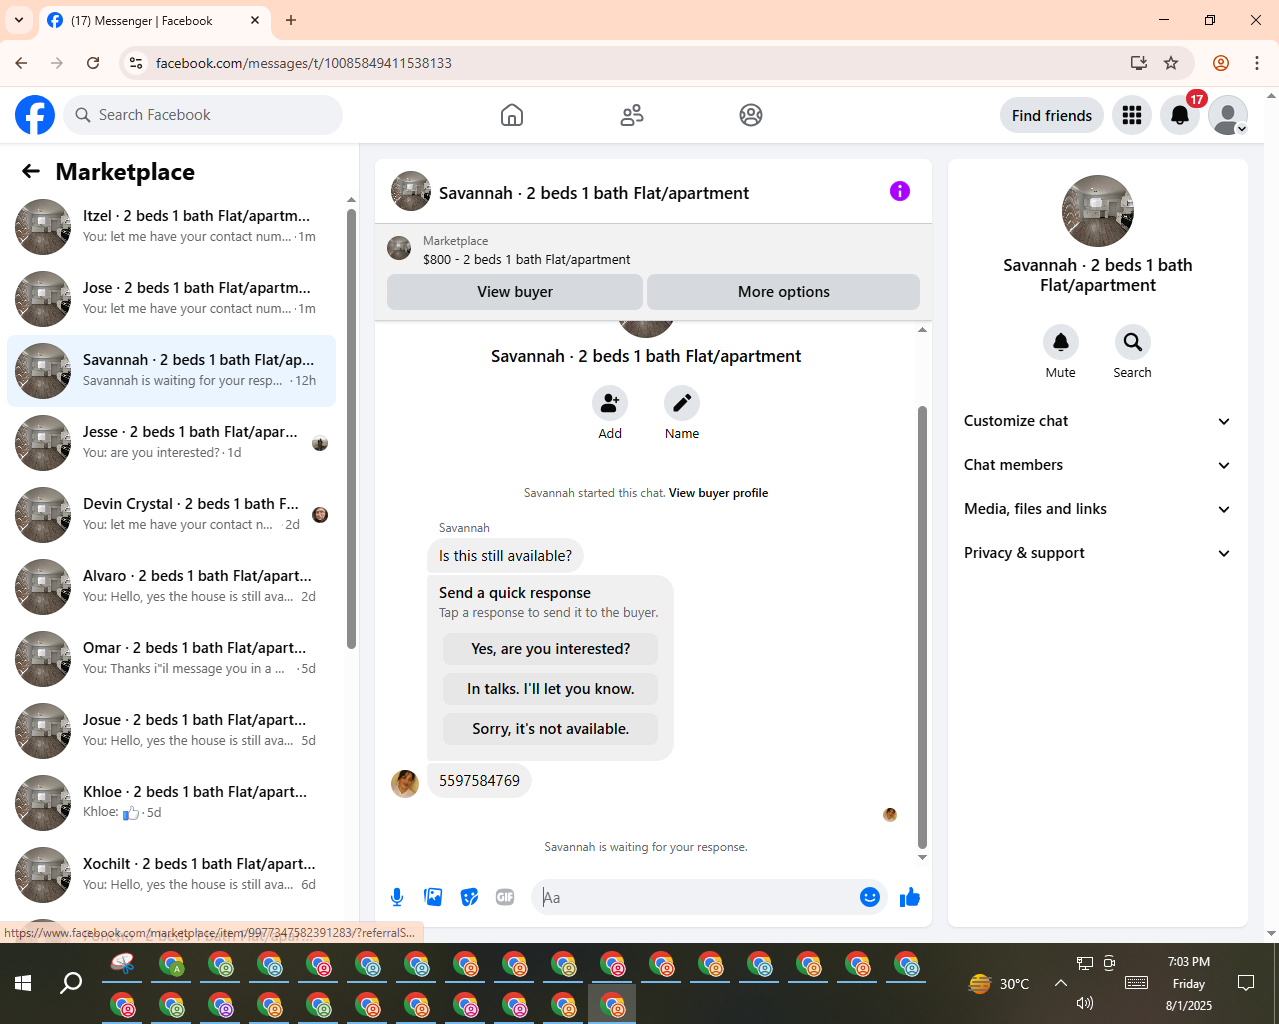Send 'Yes, are you interested?' quick response
The width and height of the screenshot is (1279, 1024).
click(550, 649)
